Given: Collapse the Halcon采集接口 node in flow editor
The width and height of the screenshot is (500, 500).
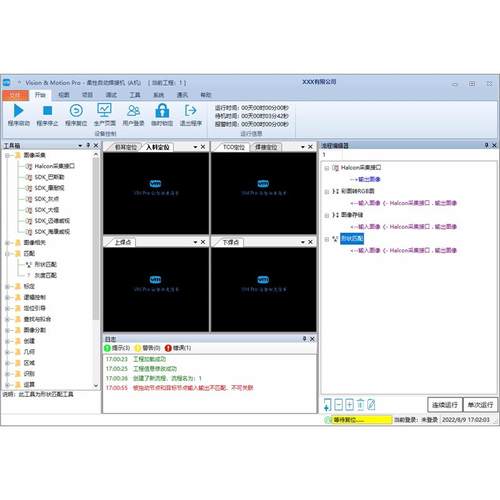Looking at the screenshot, I should pos(327,168).
